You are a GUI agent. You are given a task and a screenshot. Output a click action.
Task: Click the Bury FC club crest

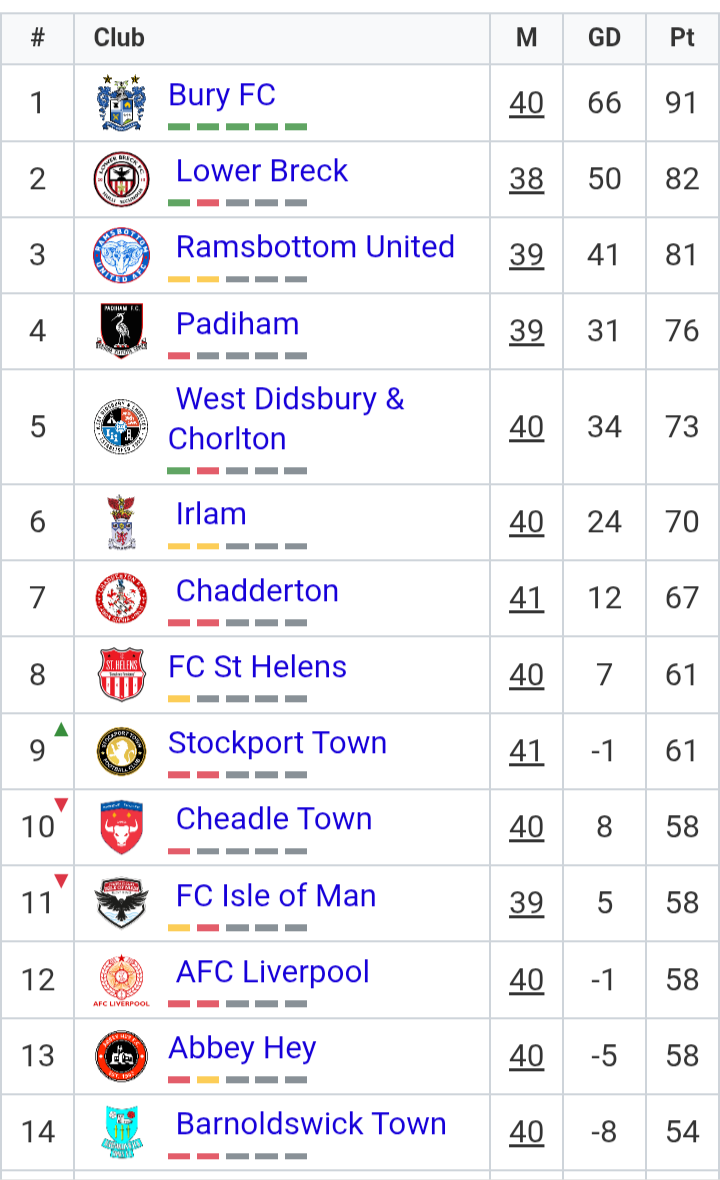pos(121,102)
